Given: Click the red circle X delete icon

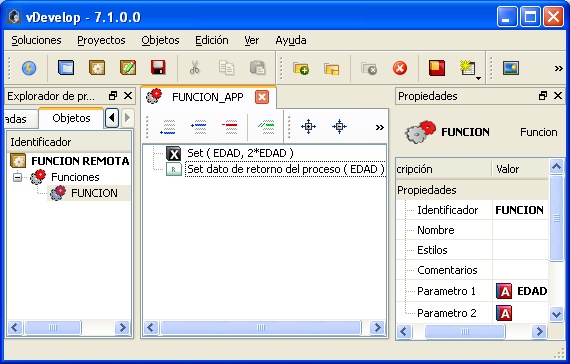Looking at the screenshot, I should [400, 68].
